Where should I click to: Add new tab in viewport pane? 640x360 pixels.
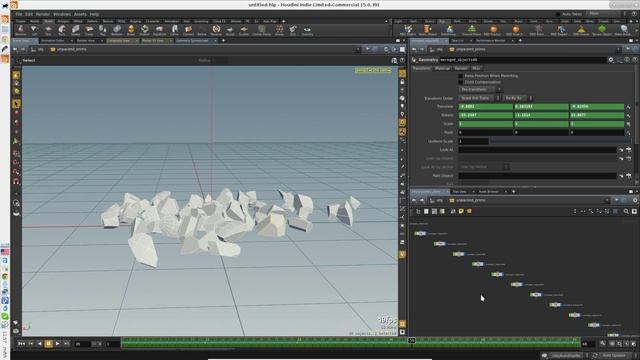pos(223,40)
